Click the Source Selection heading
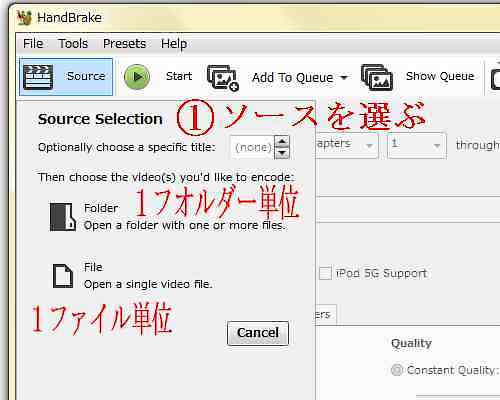The width and height of the screenshot is (500, 400). (100, 119)
